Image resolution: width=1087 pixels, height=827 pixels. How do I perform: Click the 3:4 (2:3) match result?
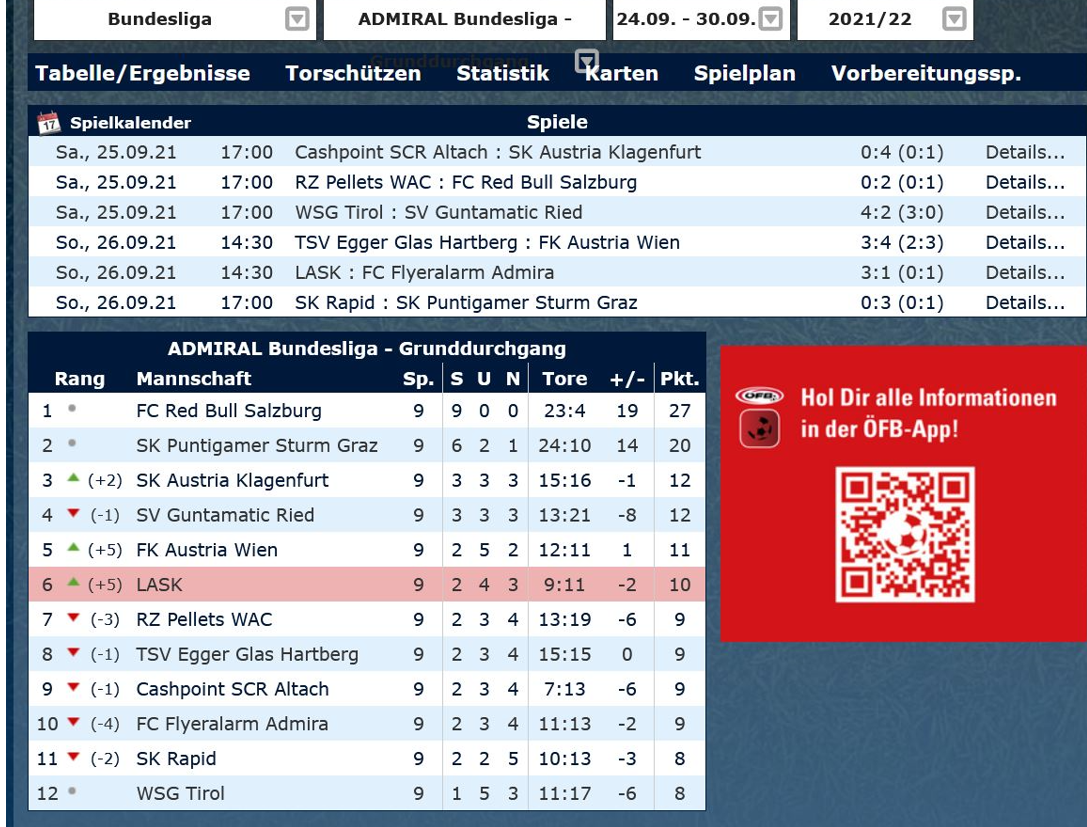click(902, 243)
